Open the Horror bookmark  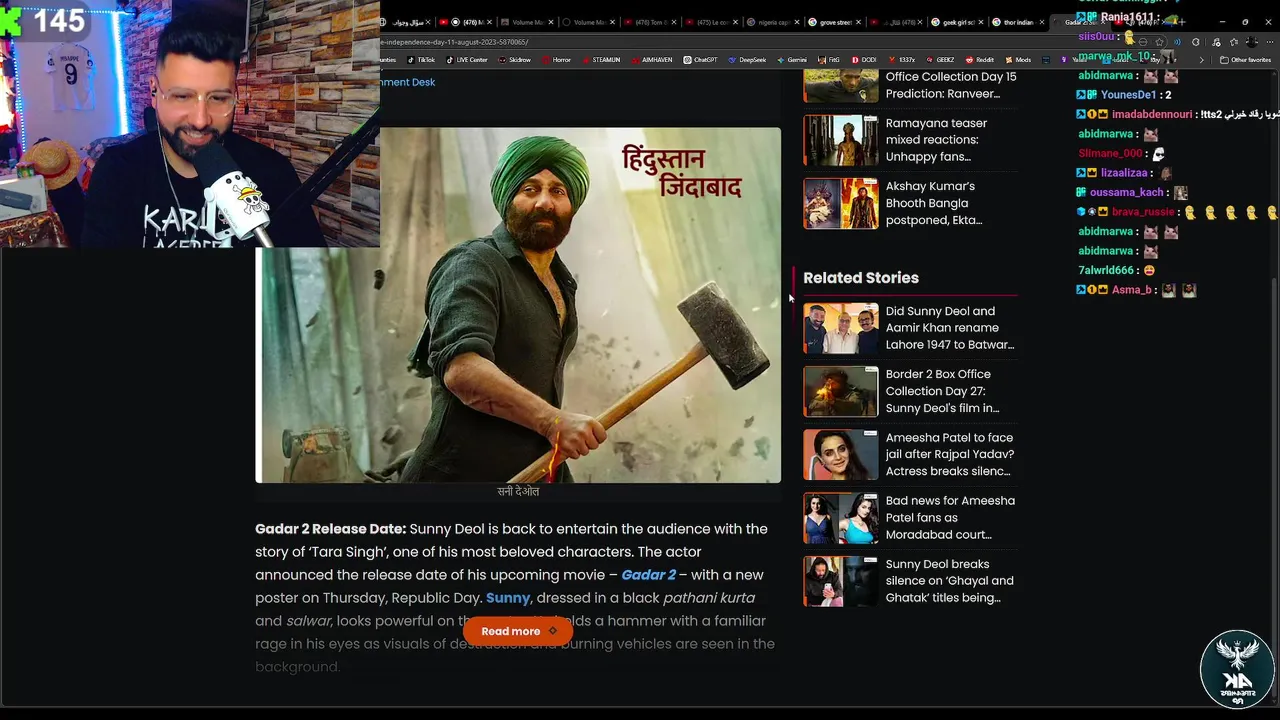[x=556, y=60]
